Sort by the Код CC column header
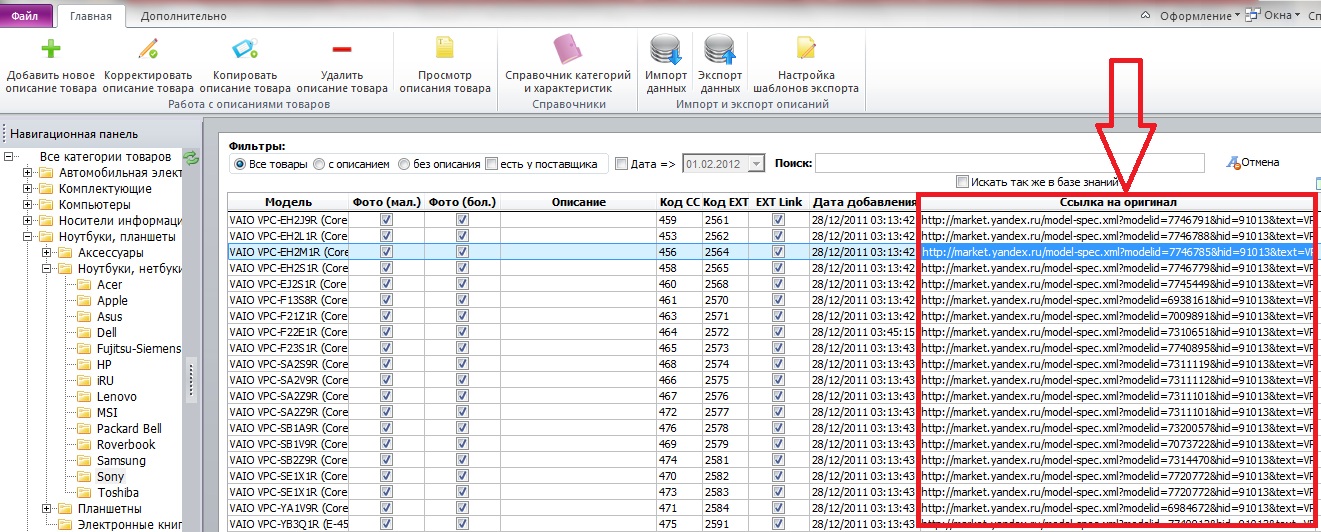This screenshot has width=1321, height=532. 679,202
